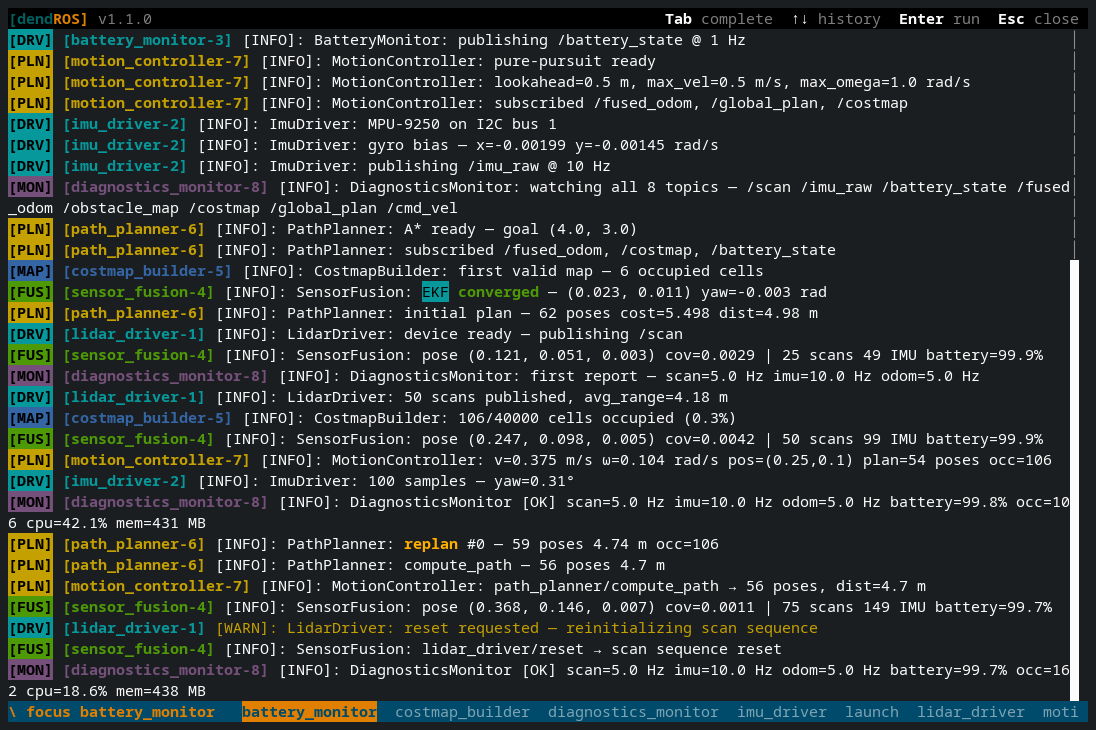The image size is (1096, 730).
Task: Click the '↑↓ history' key hint
Action: point(835,19)
